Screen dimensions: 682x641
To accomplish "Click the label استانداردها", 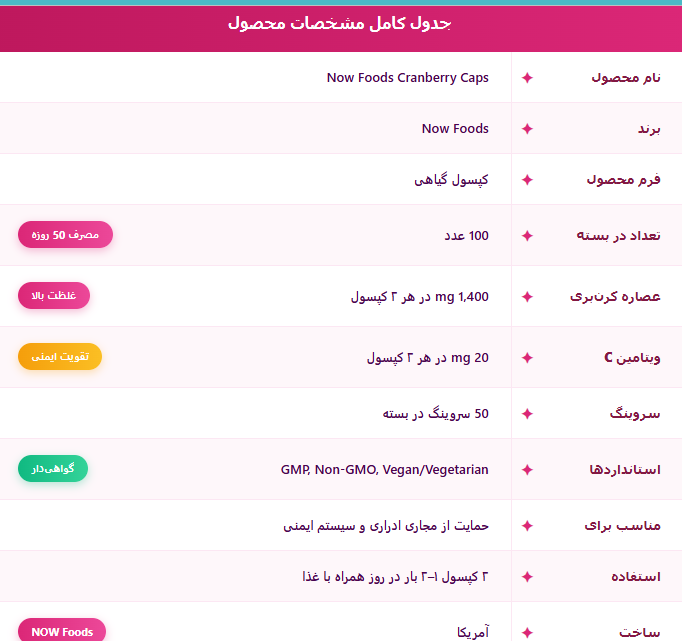I will coord(625,470).
